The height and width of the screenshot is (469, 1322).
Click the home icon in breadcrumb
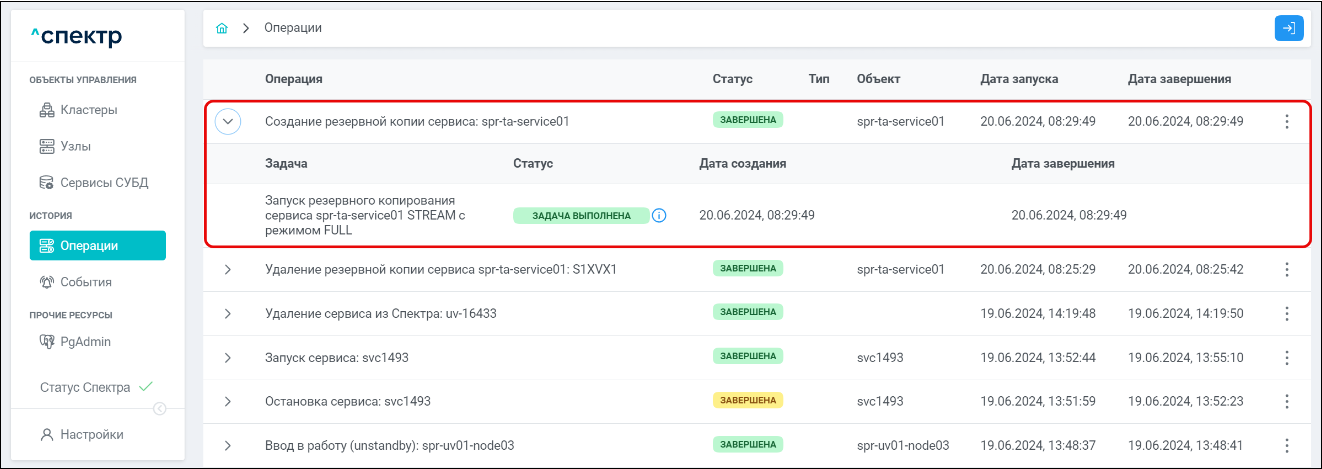(222, 28)
